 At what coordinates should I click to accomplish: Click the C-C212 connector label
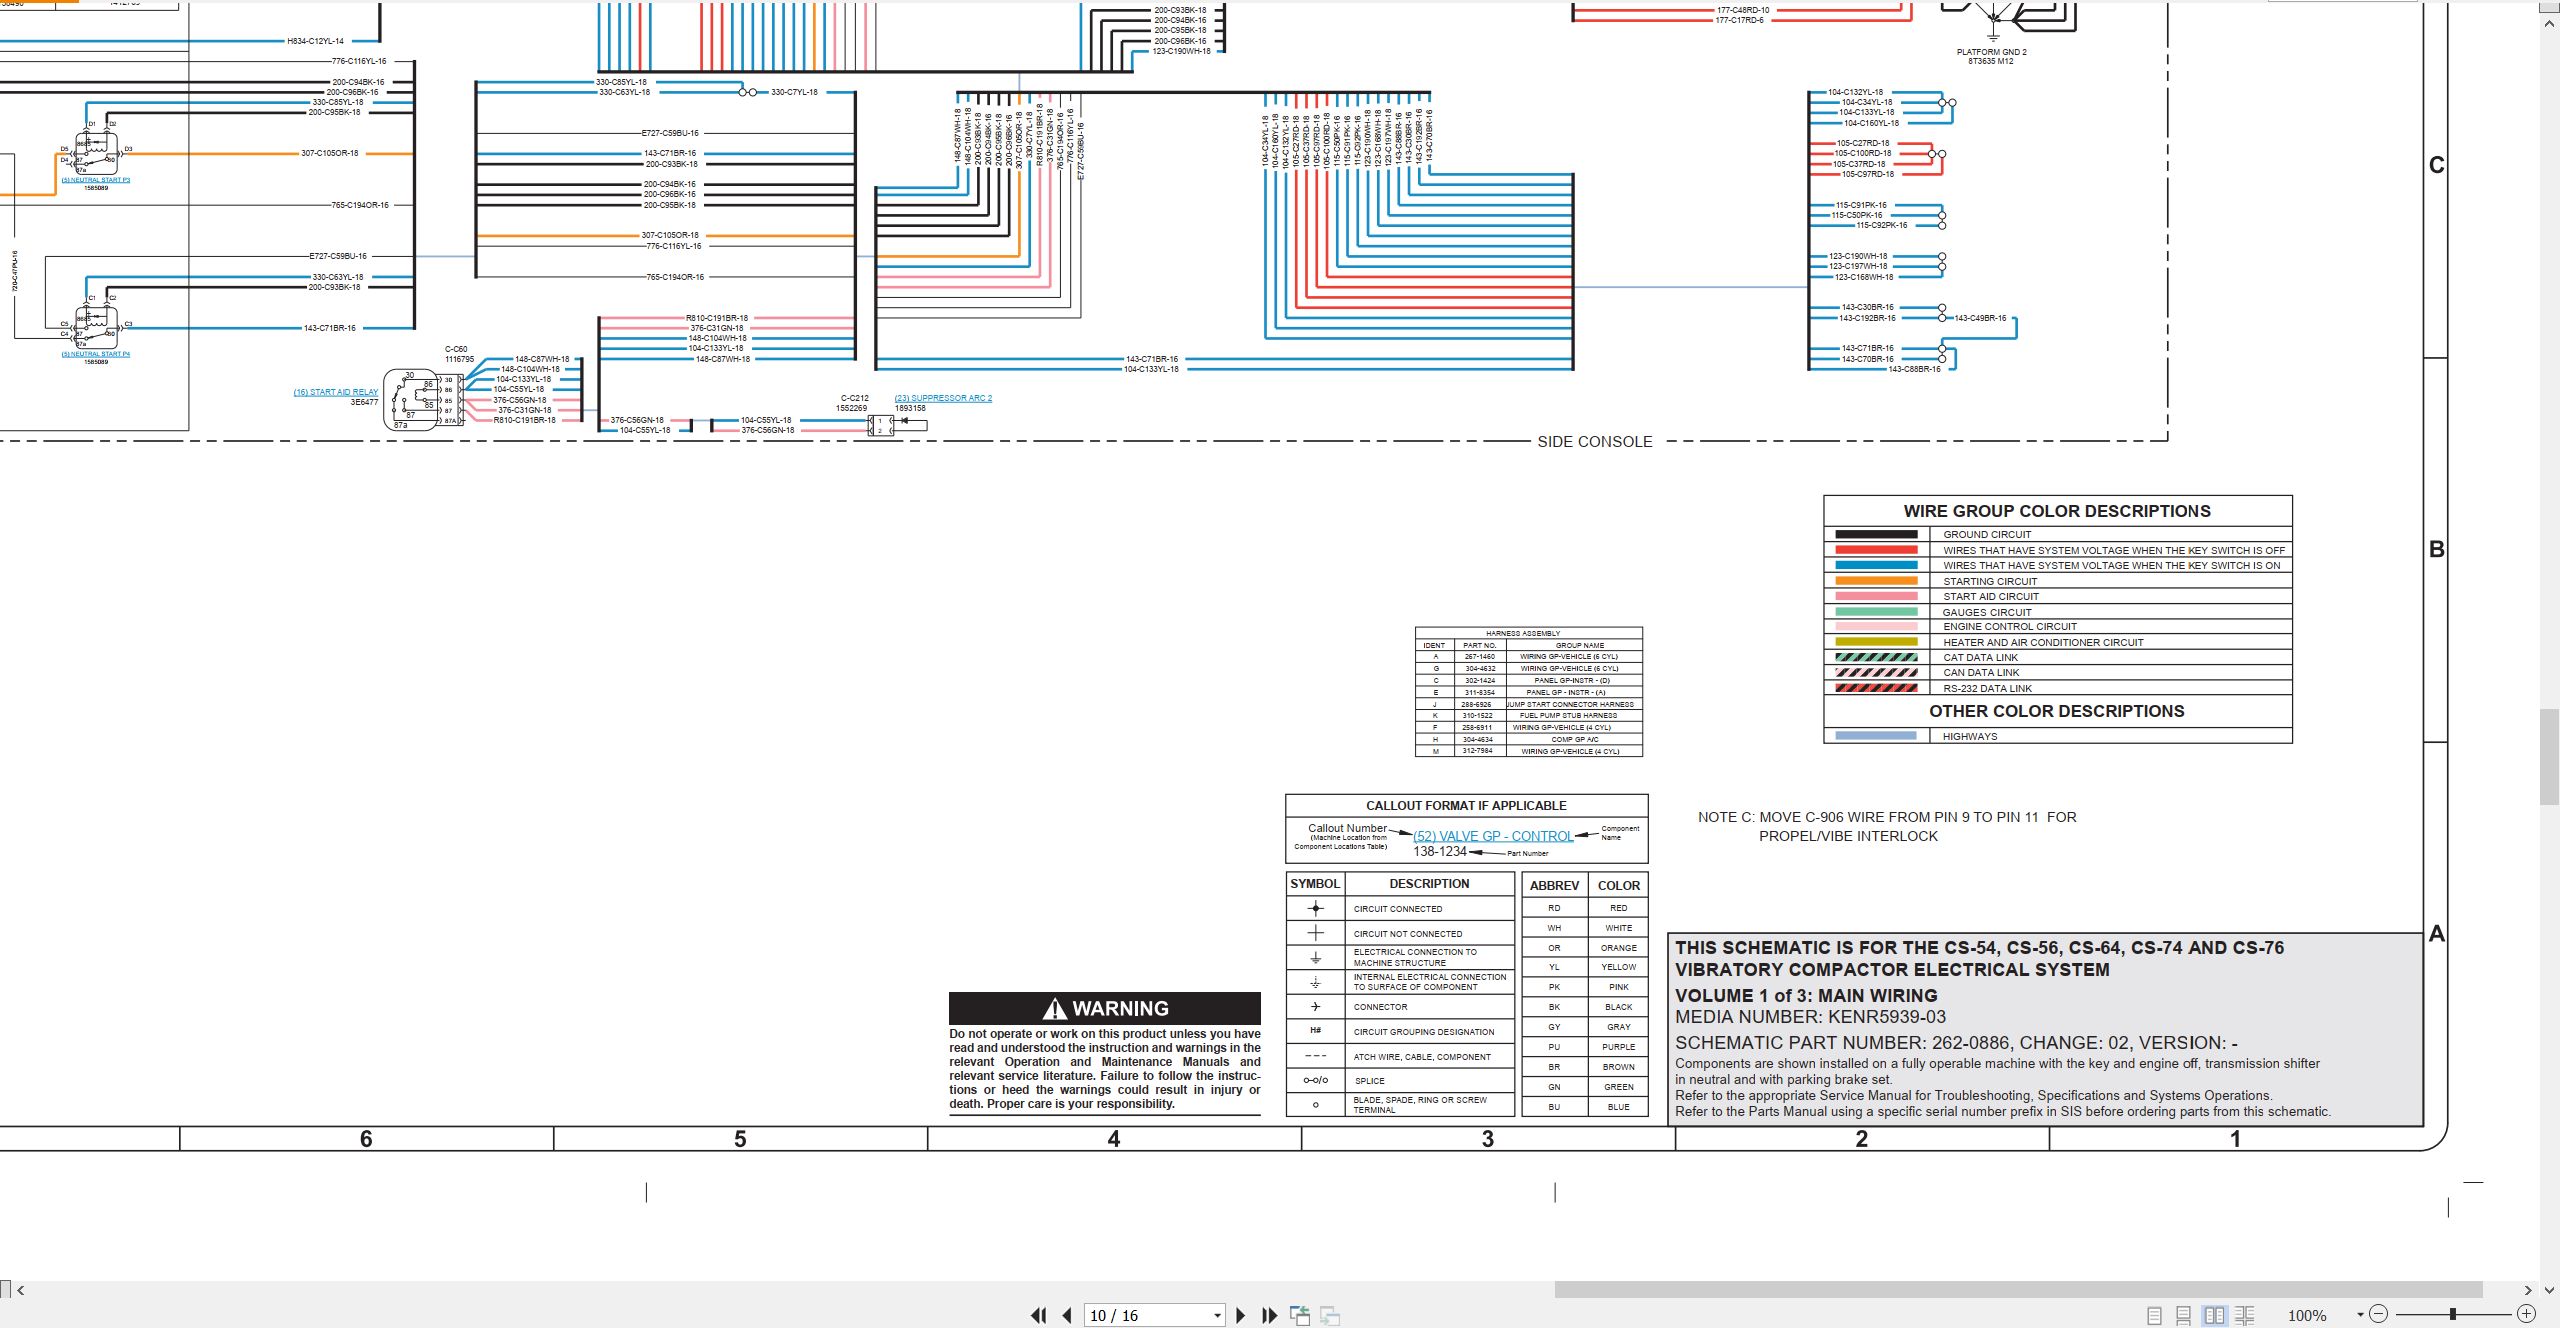click(854, 398)
